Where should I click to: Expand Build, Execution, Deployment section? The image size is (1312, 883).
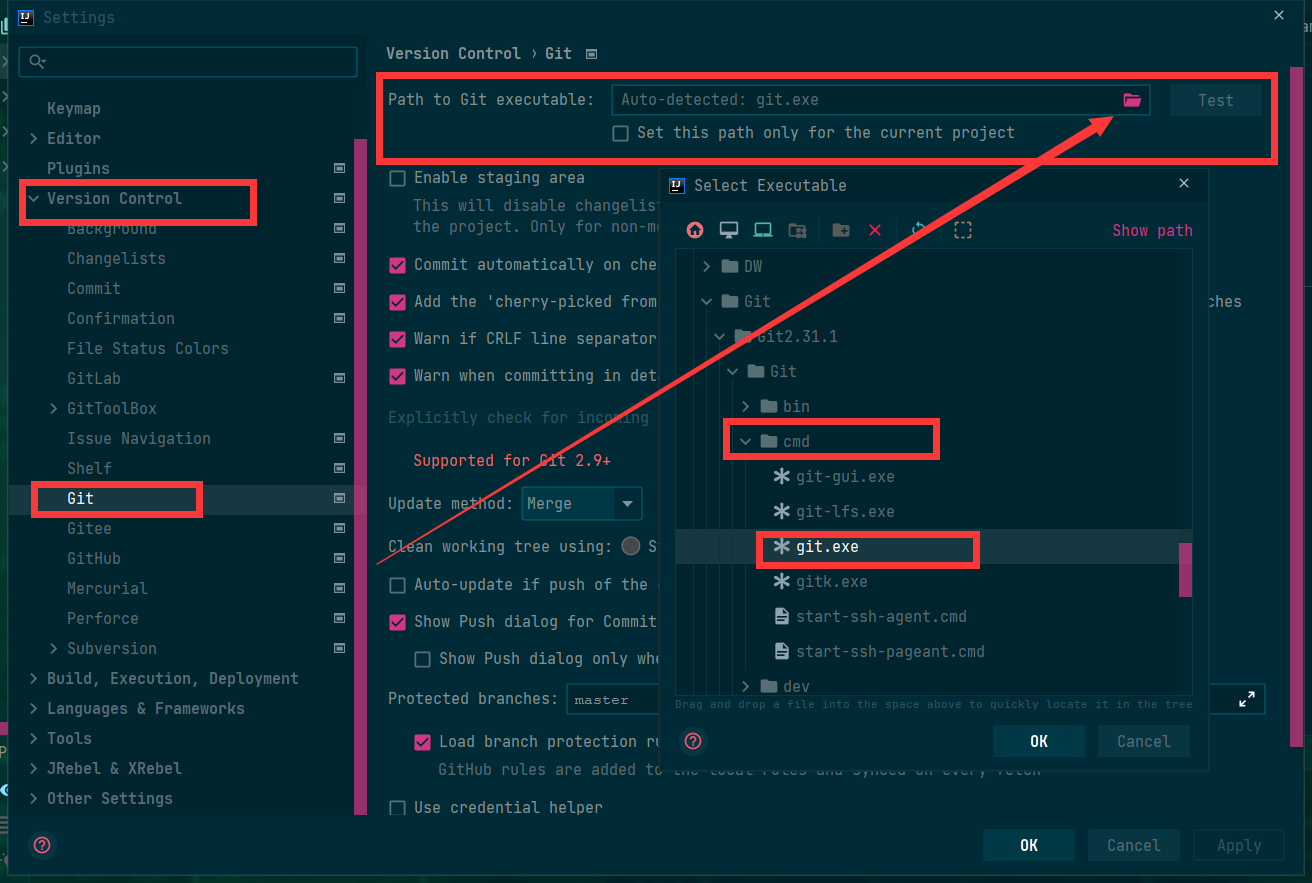[33, 679]
